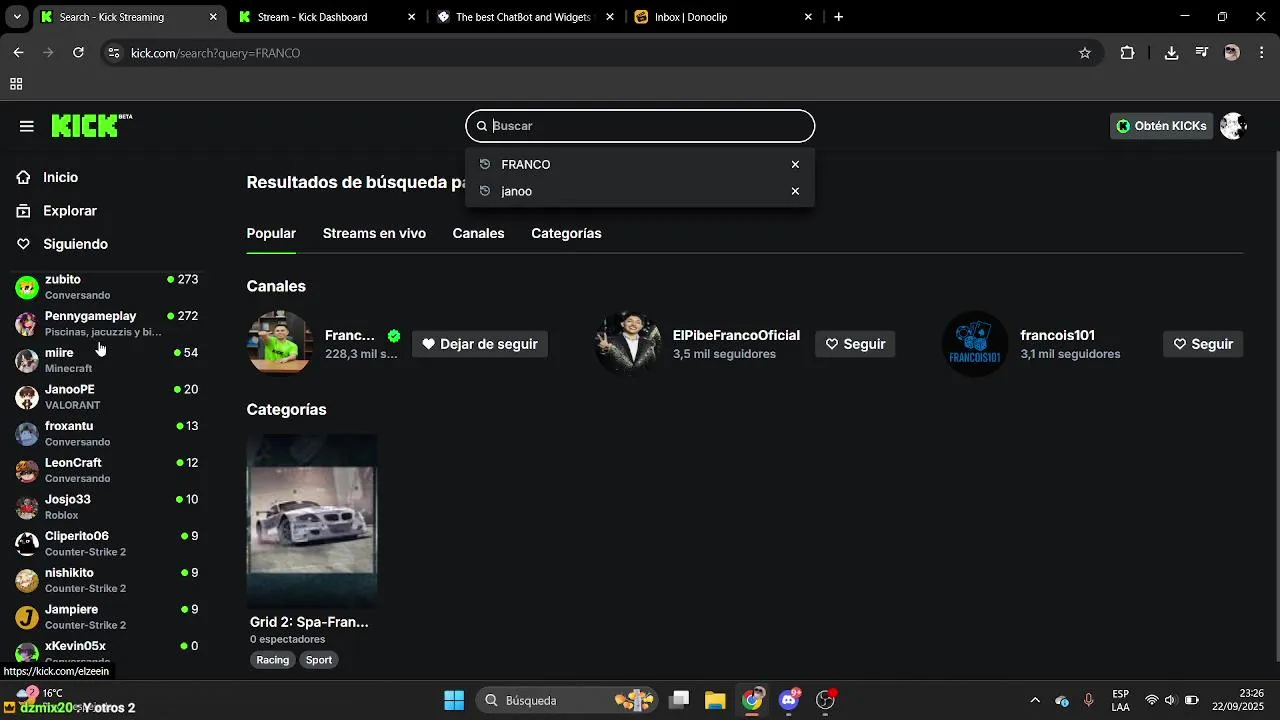
Task: Open zubito channel in sidebar
Action: tap(107, 287)
